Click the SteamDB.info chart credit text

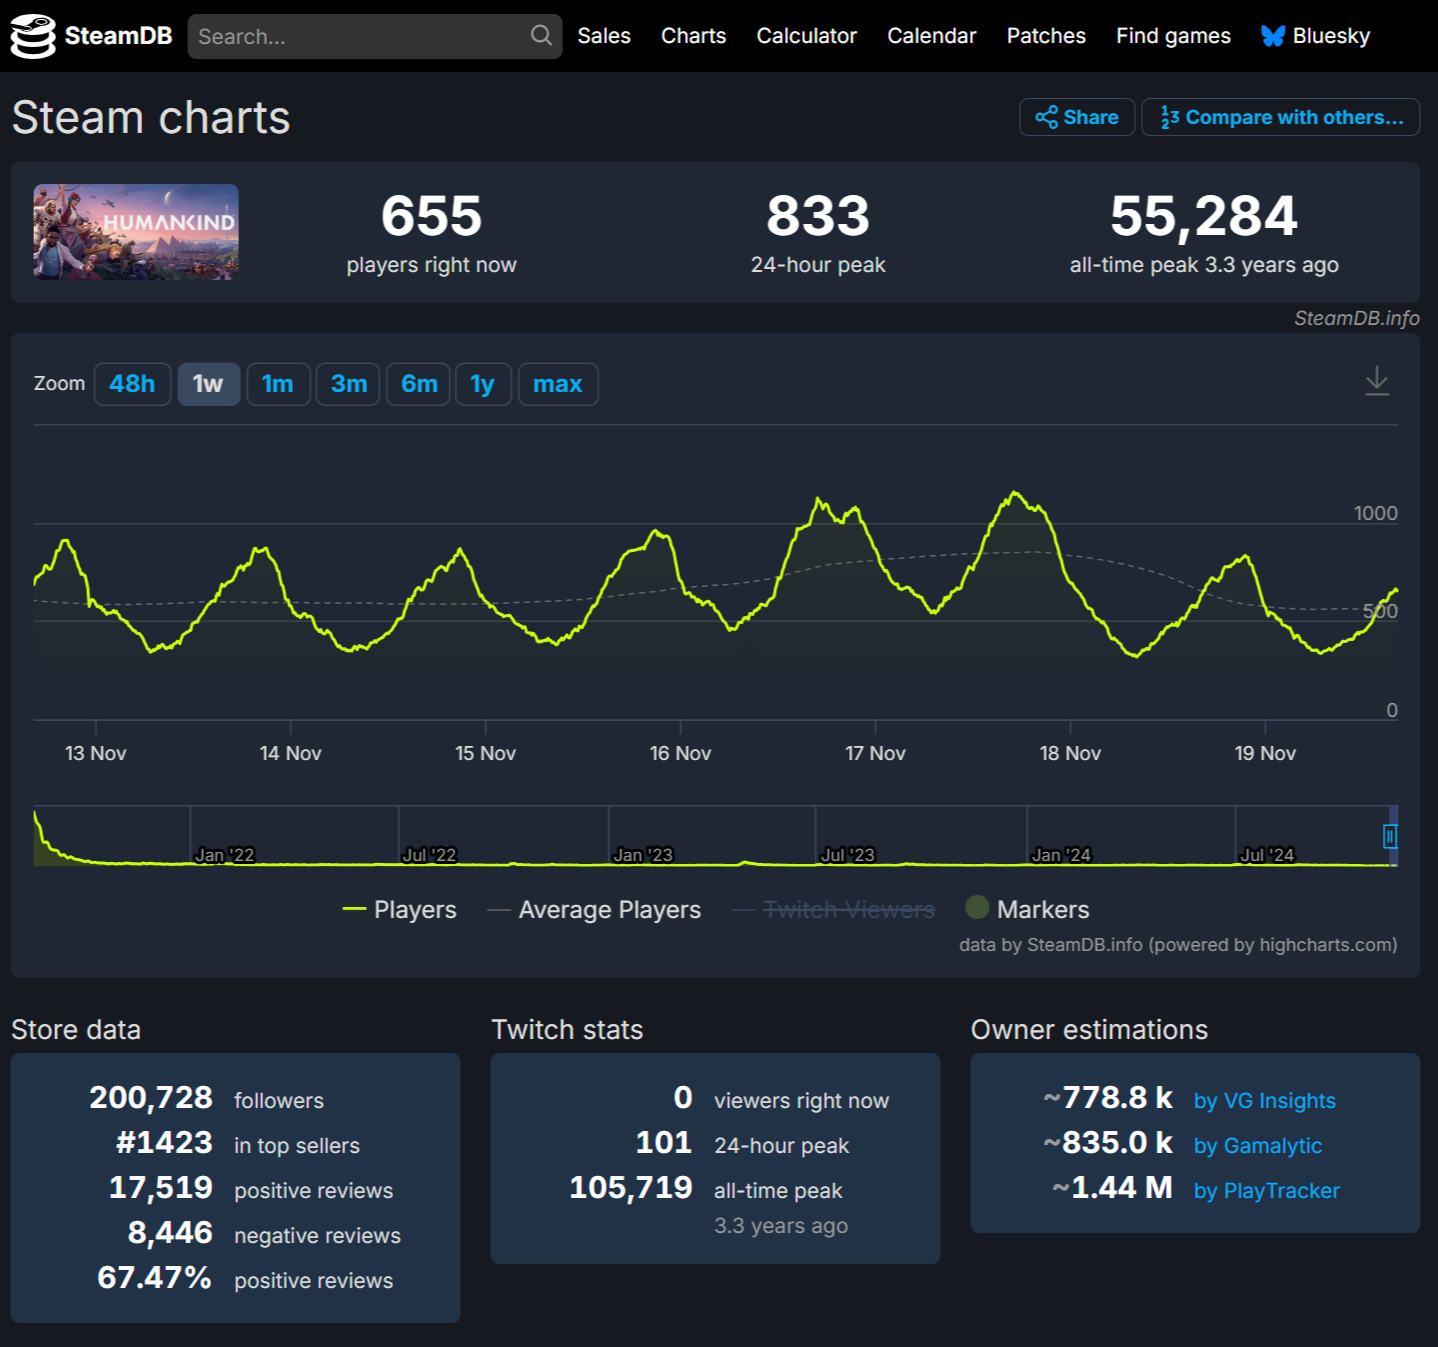(1357, 318)
